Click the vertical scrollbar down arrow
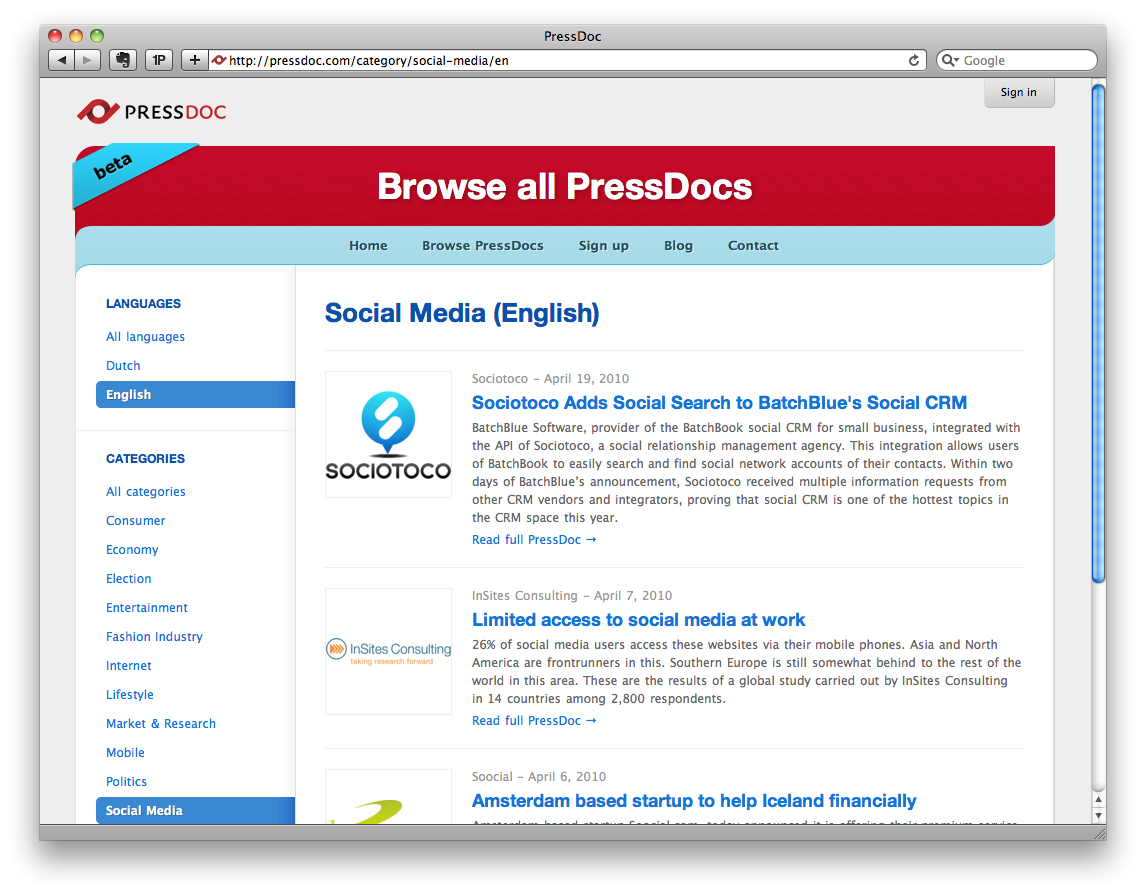 tap(1098, 815)
